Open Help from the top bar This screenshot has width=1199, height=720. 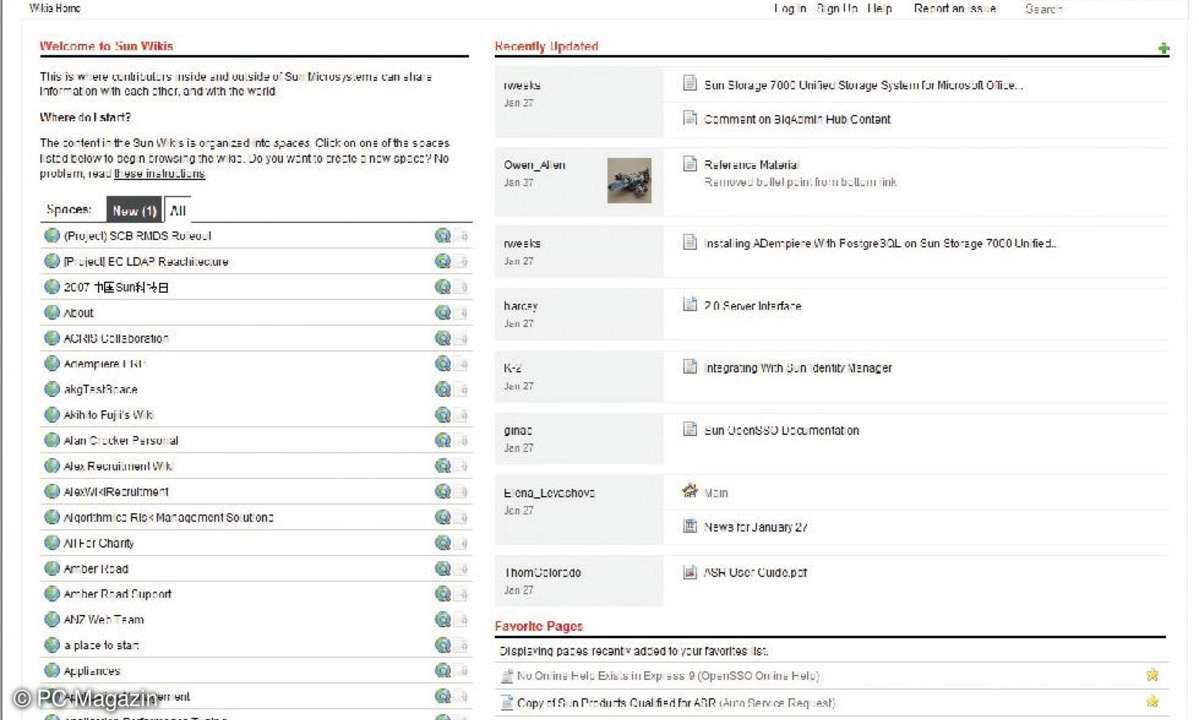(x=879, y=8)
